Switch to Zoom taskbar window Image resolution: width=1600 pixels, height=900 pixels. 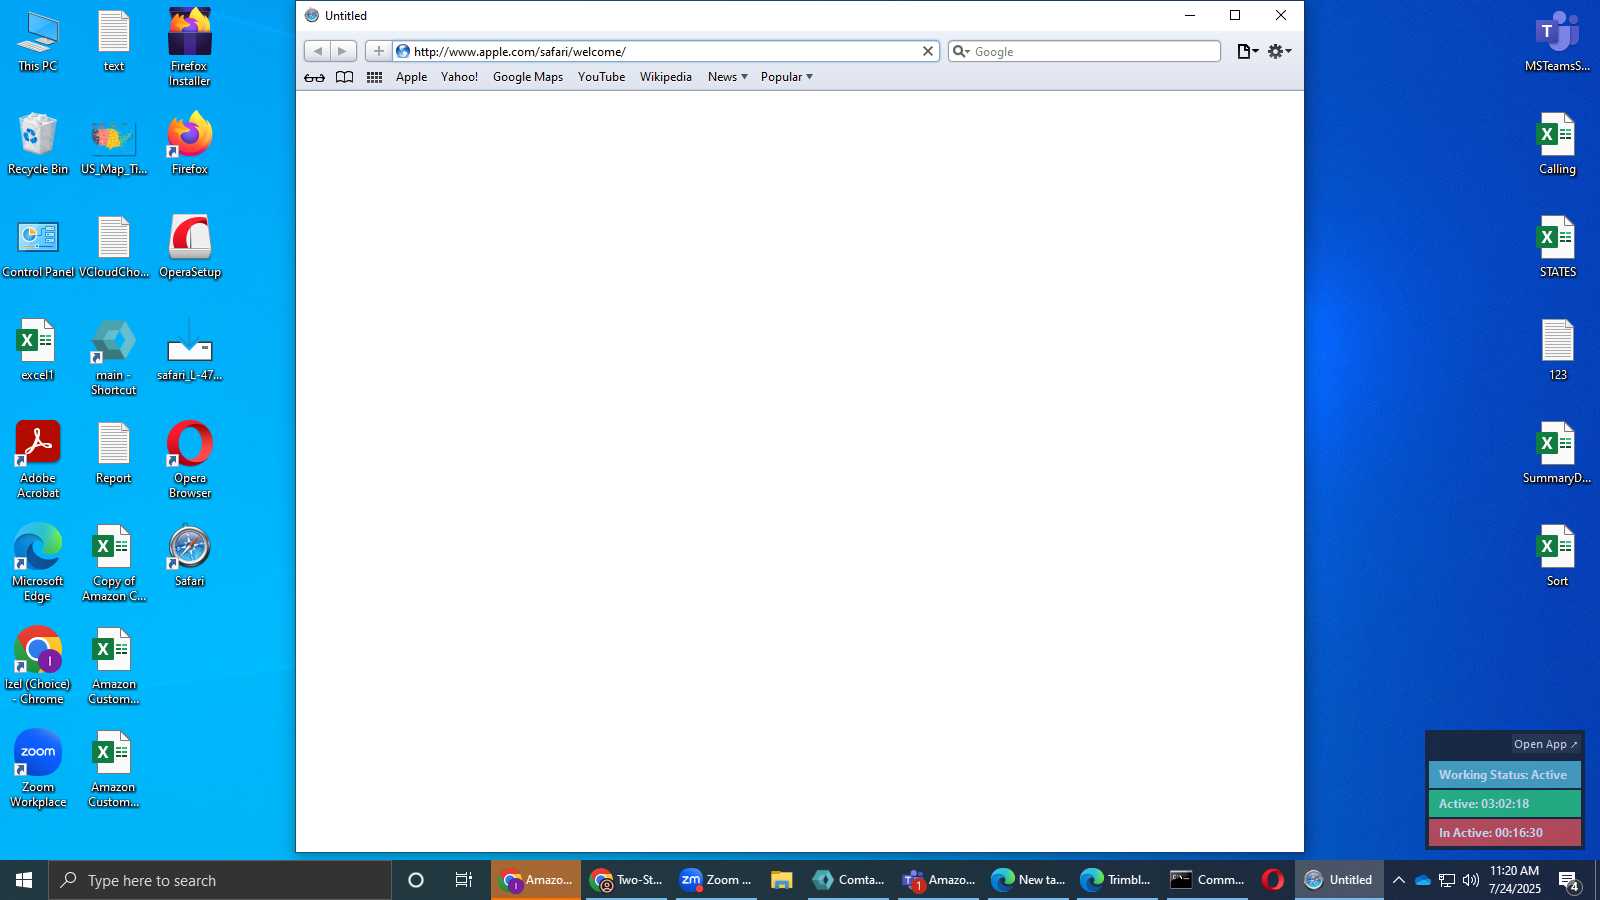716,880
